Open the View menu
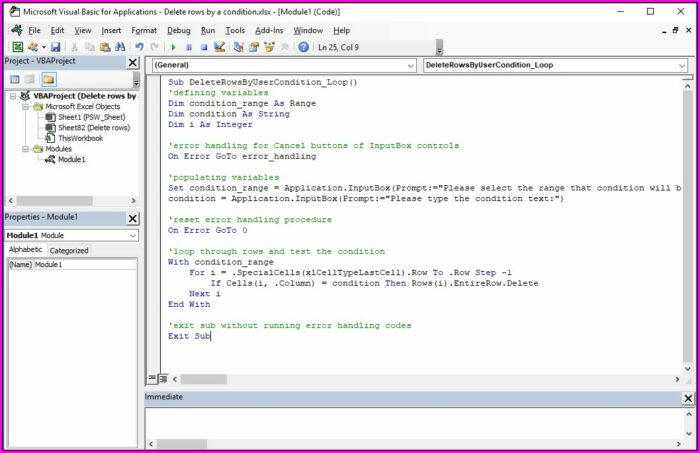The width and height of the screenshot is (700, 453). click(83, 30)
